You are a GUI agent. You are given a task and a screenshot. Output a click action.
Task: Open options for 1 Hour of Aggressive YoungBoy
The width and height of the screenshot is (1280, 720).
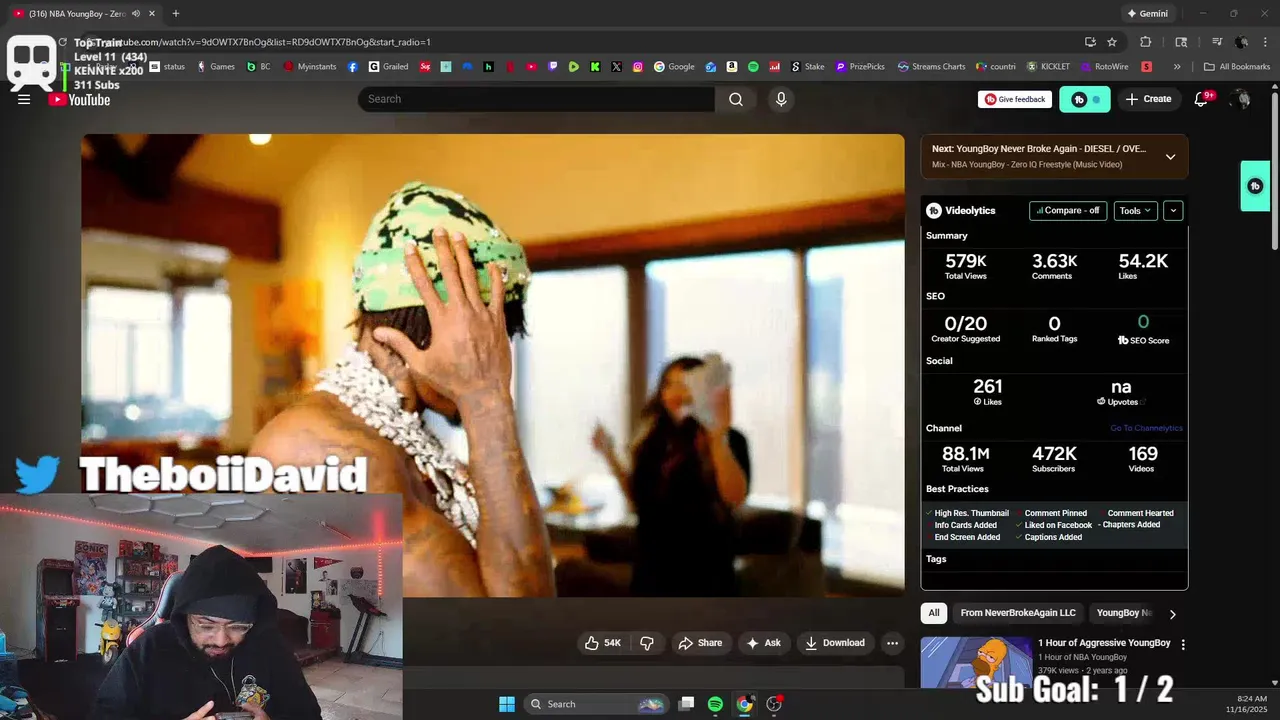(x=1183, y=645)
